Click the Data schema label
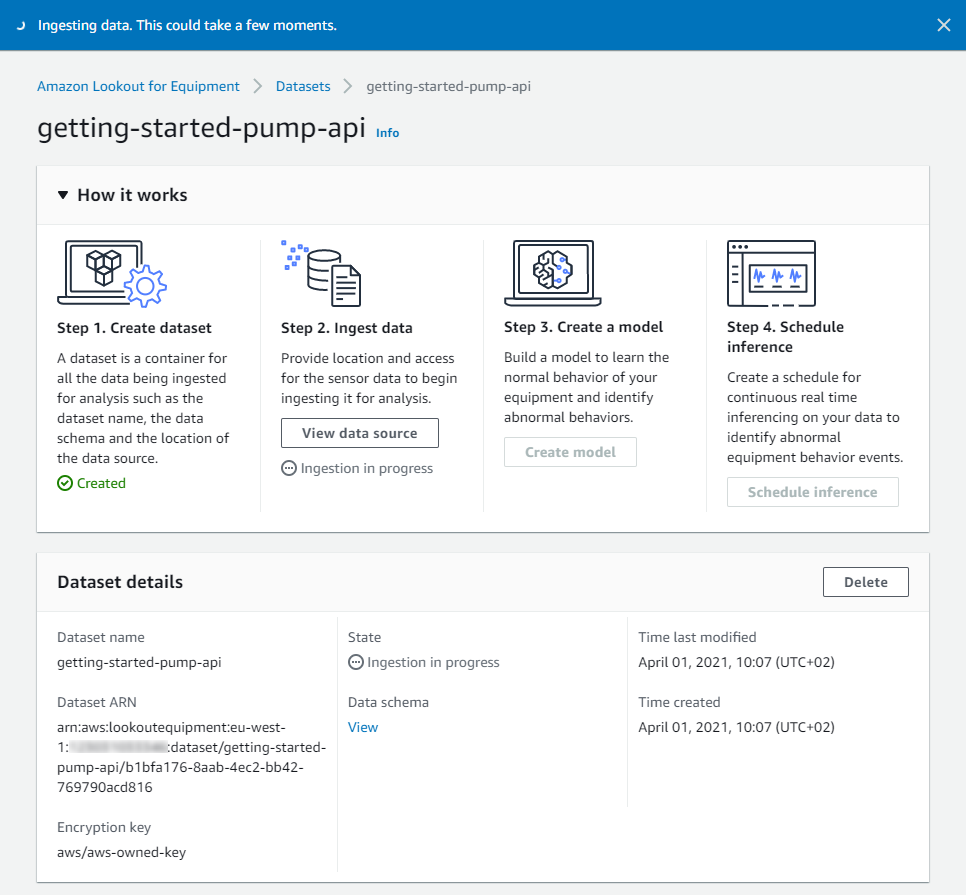 coord(388,702)
